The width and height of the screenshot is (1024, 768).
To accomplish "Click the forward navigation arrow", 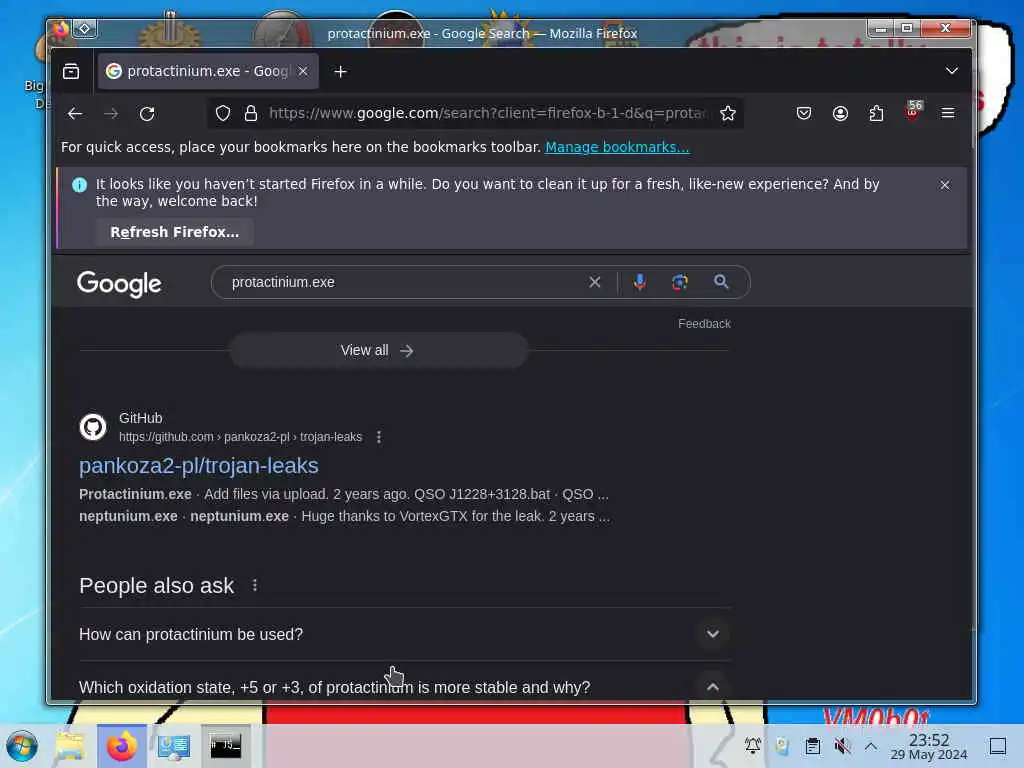I will pyautogui.click(x=111, y=114).
